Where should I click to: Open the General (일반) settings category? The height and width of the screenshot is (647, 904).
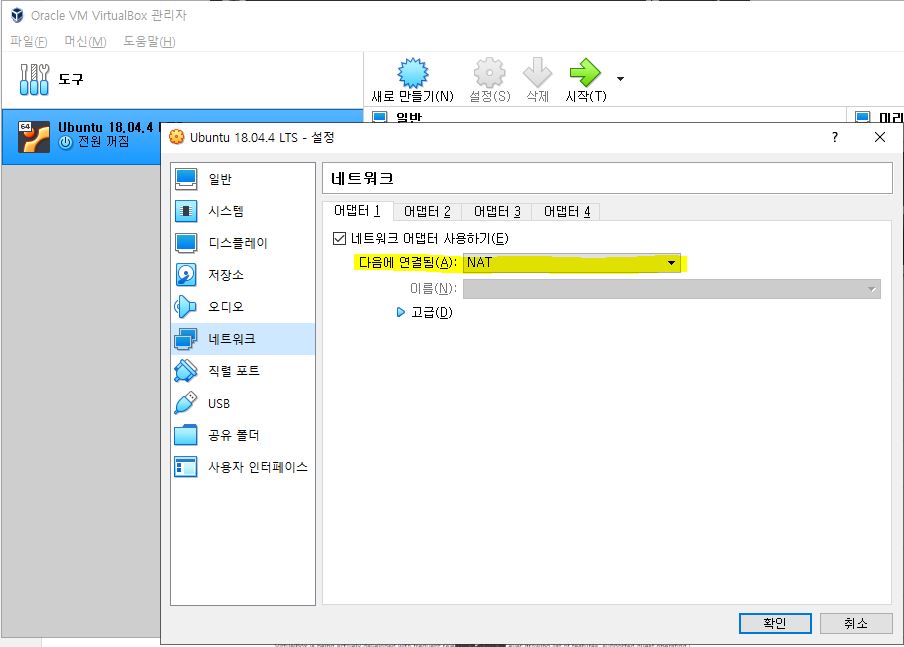tap(243, 179)
